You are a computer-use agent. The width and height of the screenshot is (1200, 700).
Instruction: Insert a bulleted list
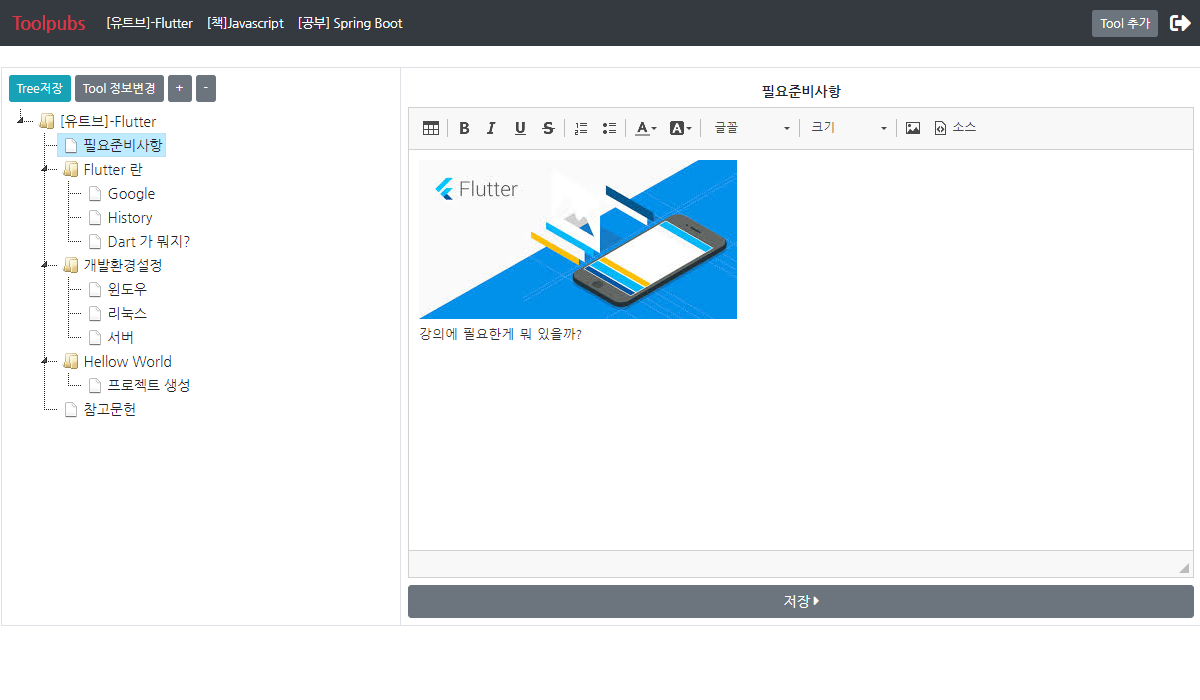(x=609, y=128)
